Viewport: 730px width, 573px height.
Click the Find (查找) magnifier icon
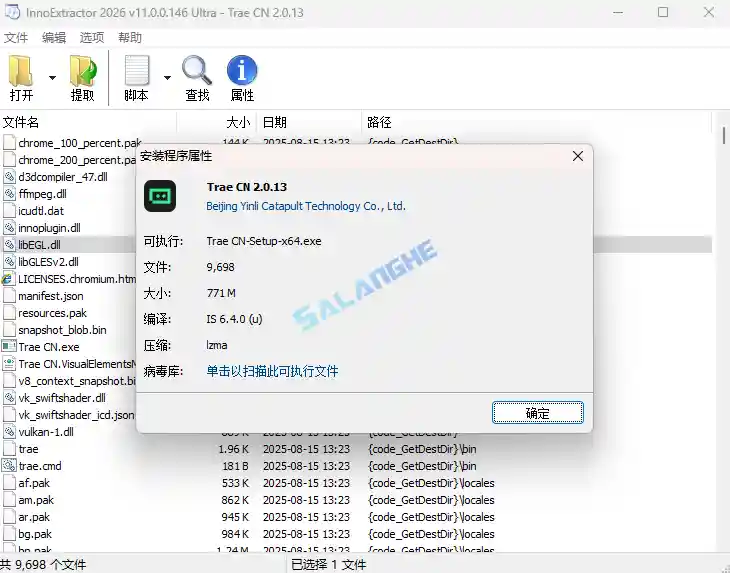[197, 71]
